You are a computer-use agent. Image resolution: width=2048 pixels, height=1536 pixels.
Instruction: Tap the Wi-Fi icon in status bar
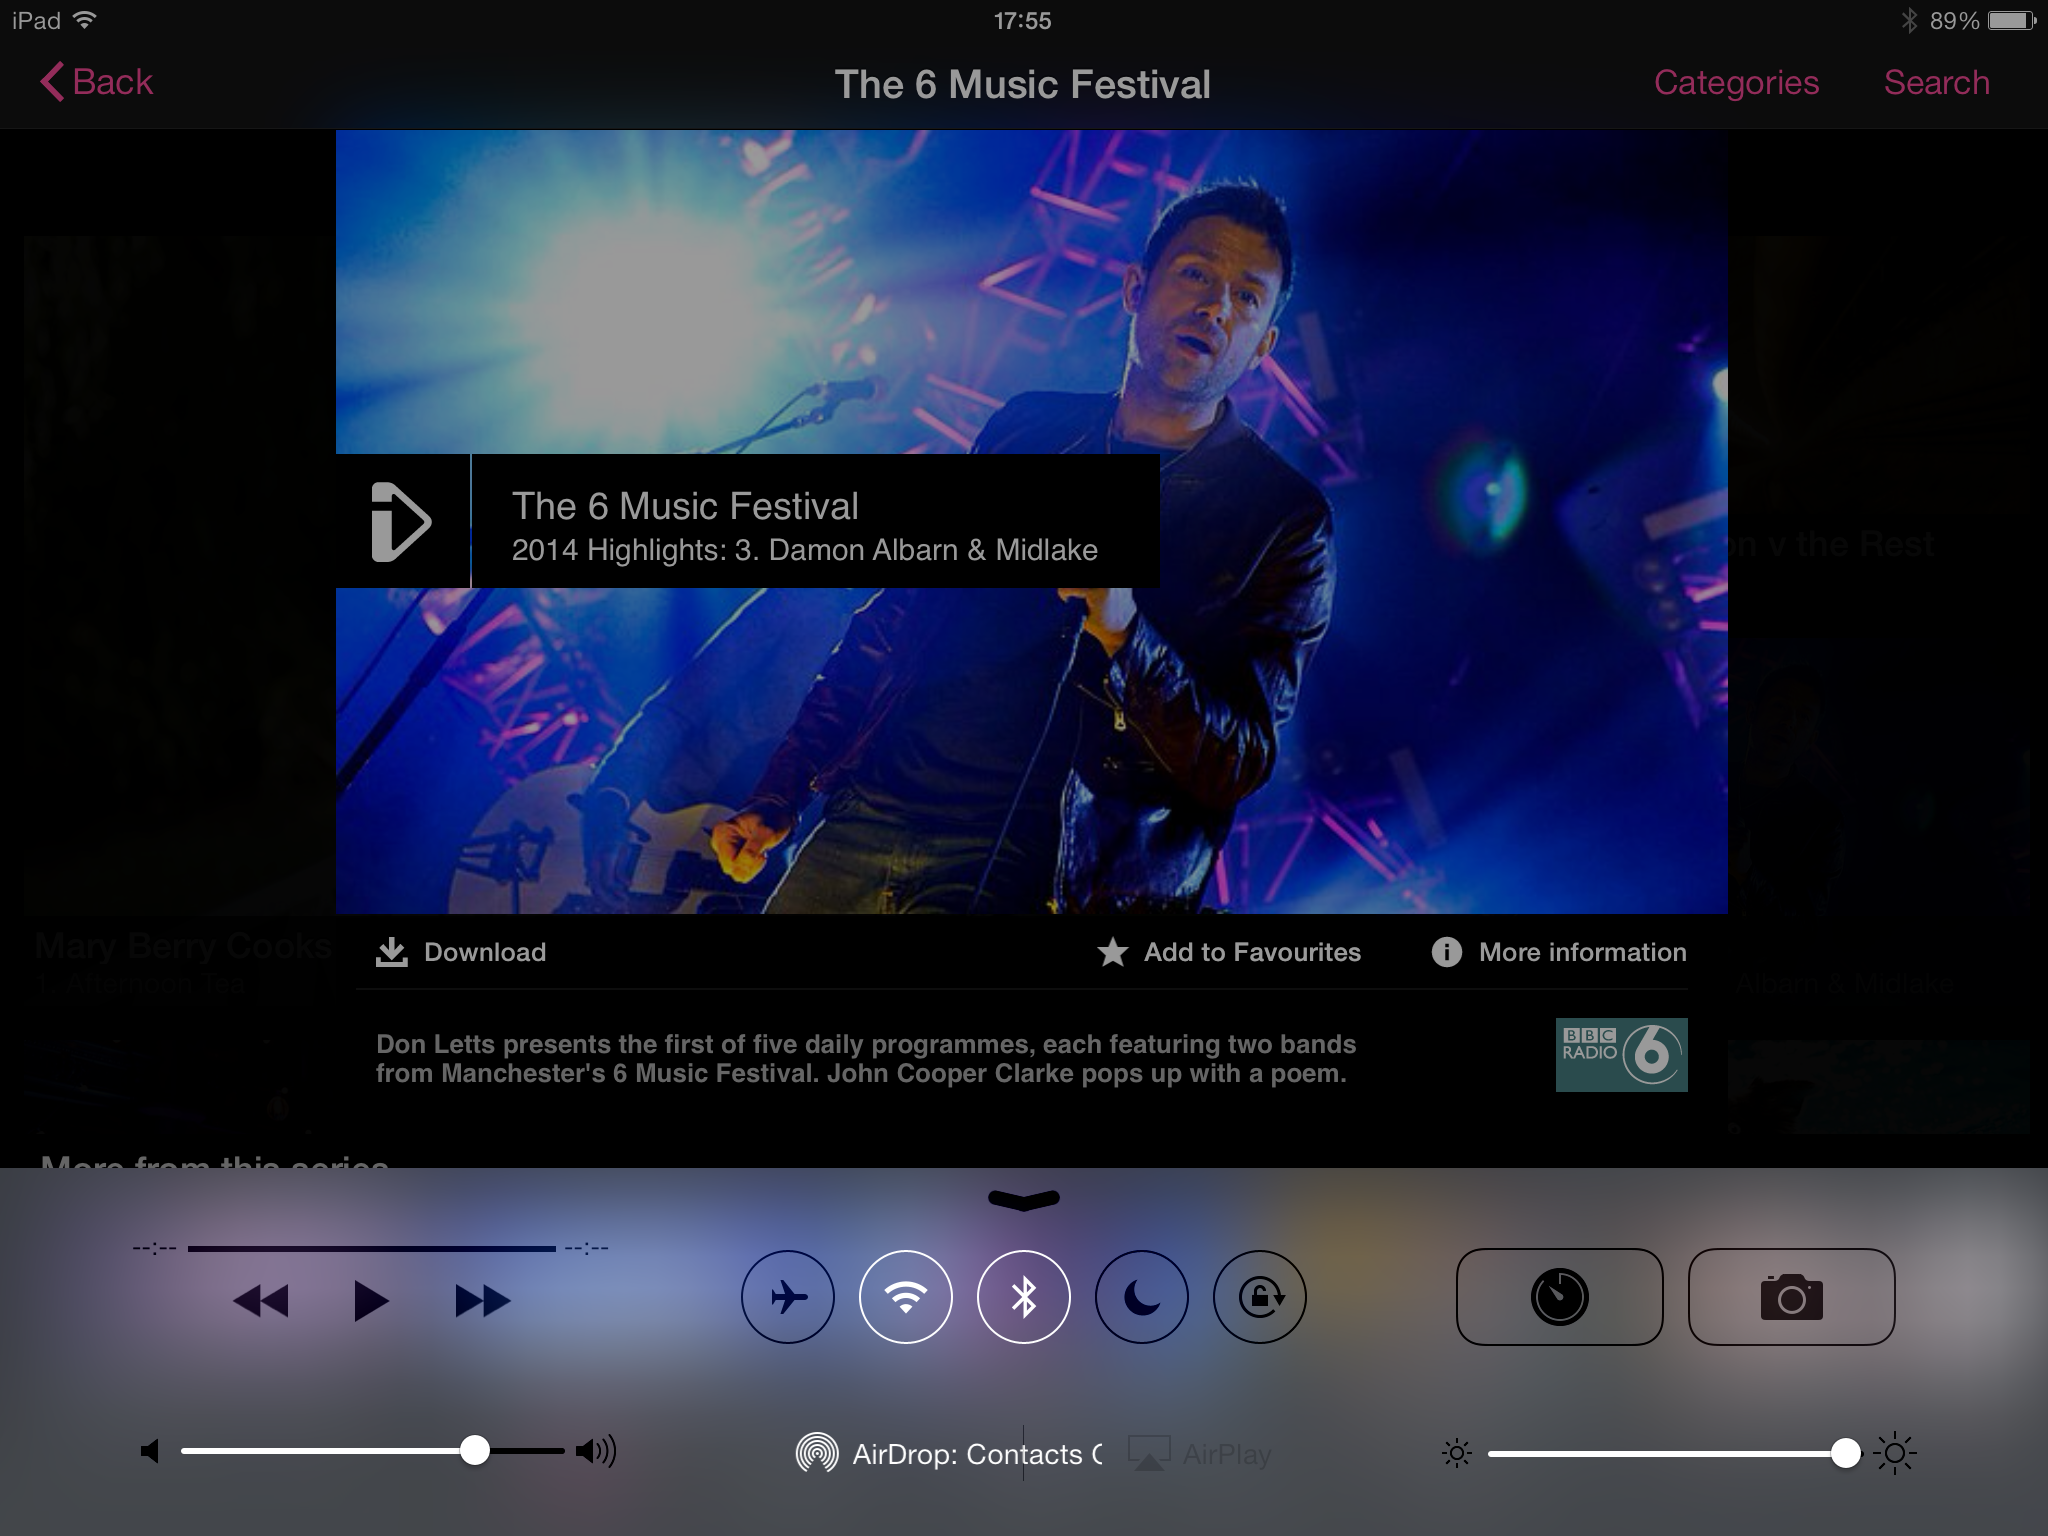(85, 20)
